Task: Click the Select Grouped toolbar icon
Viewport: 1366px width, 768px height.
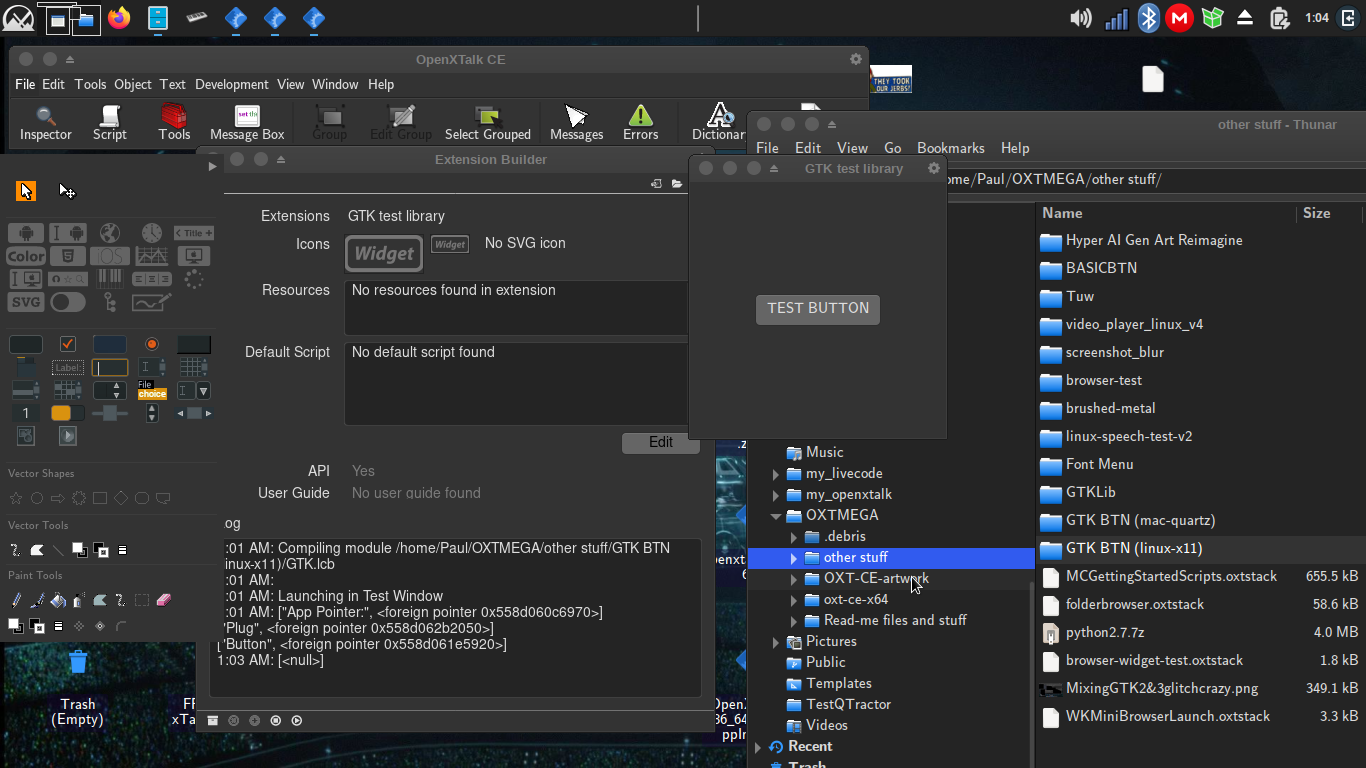Action: pyautogui.click(x=488, y=123)
